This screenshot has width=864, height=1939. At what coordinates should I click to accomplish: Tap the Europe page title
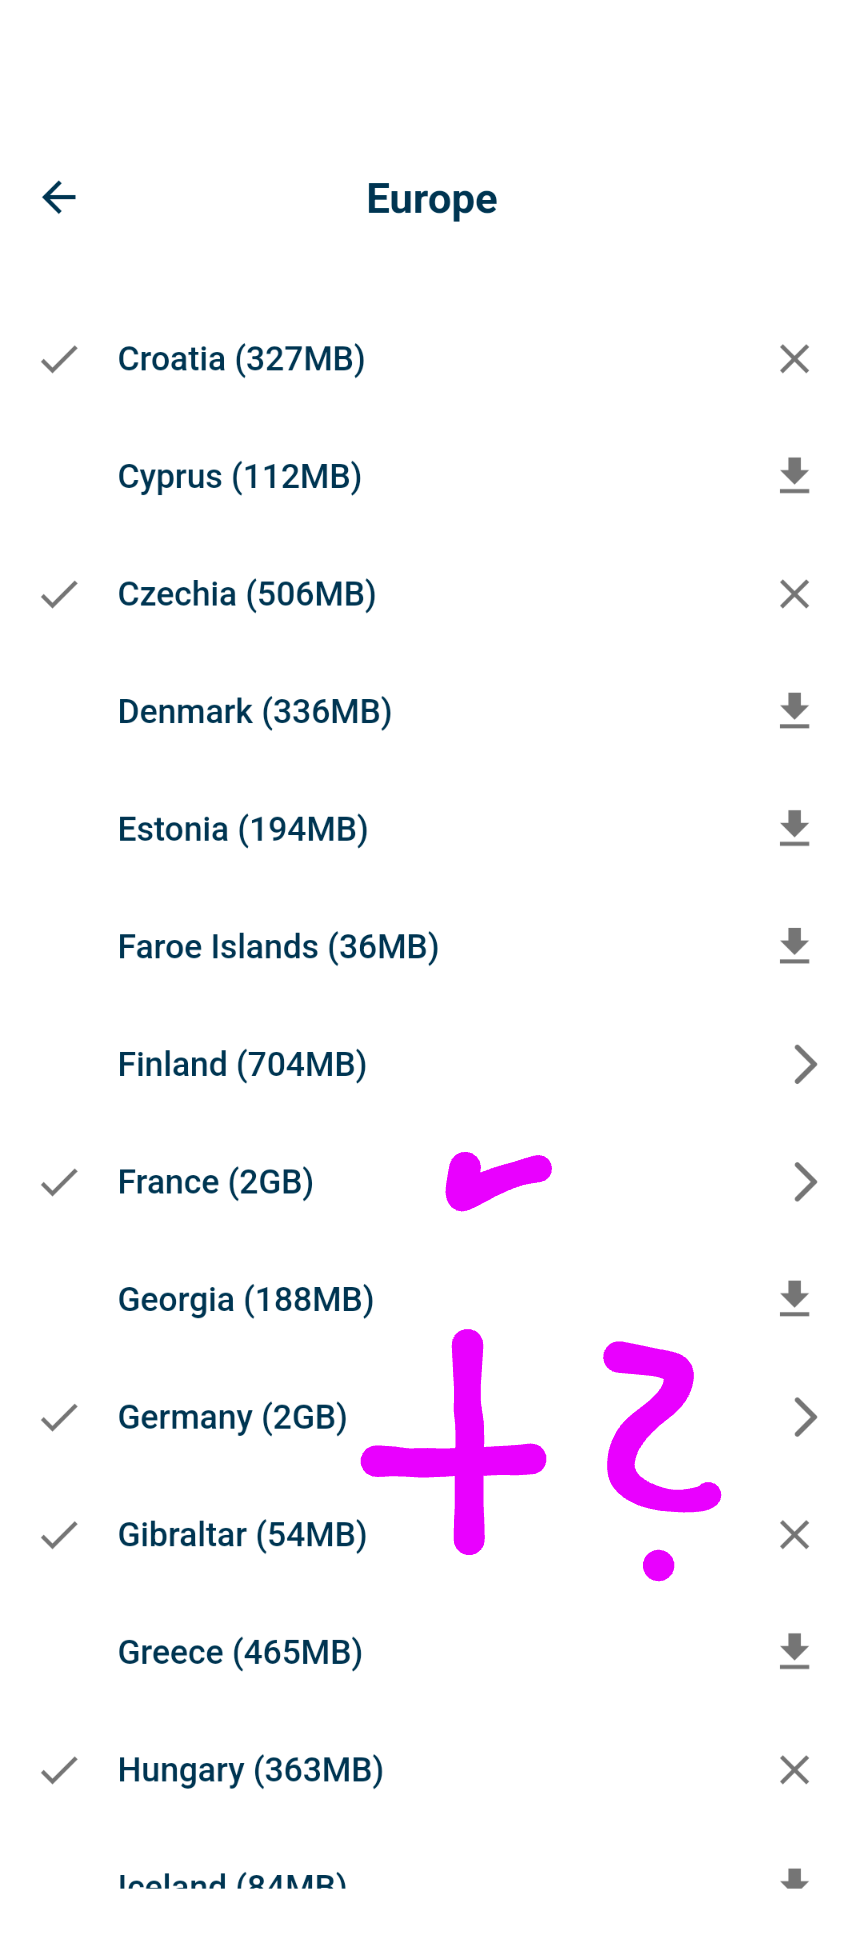(x=432, y=199)
